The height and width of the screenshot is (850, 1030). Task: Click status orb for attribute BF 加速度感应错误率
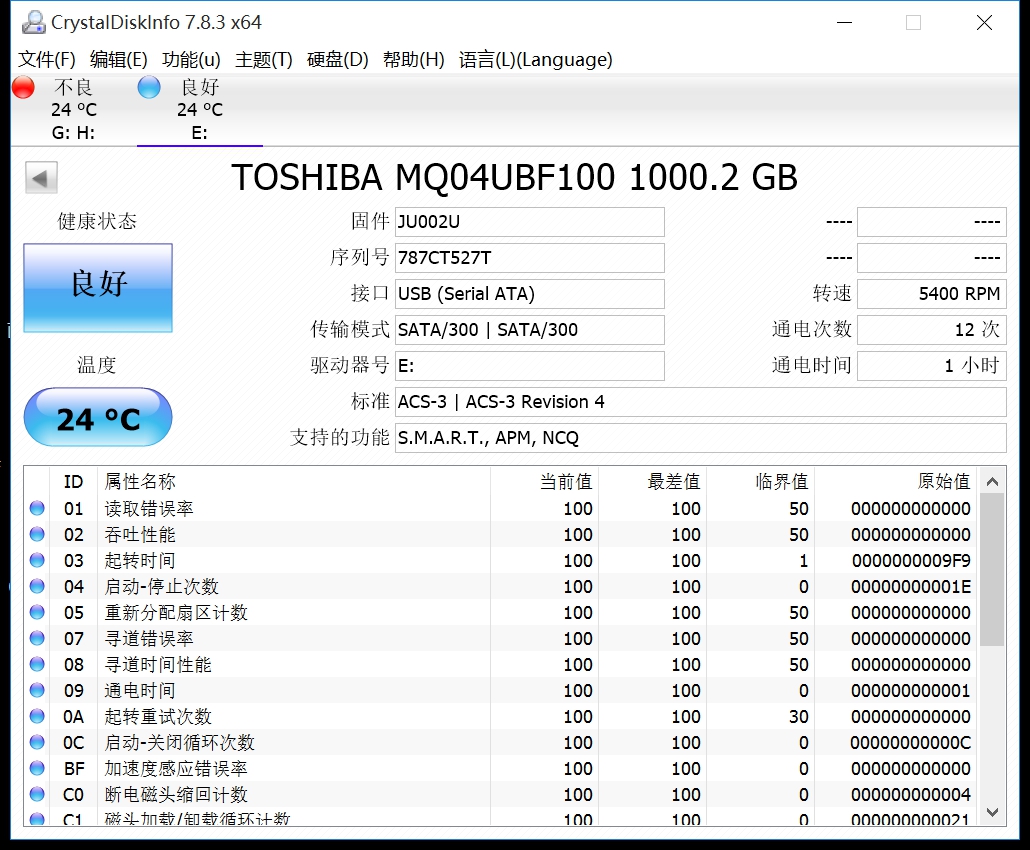click(37, 768)
